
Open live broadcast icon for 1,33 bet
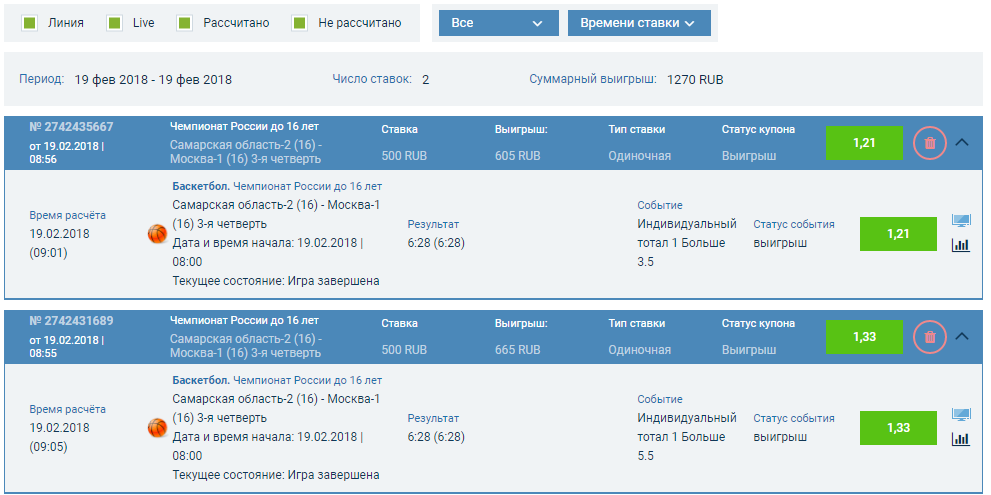[961, 415]
